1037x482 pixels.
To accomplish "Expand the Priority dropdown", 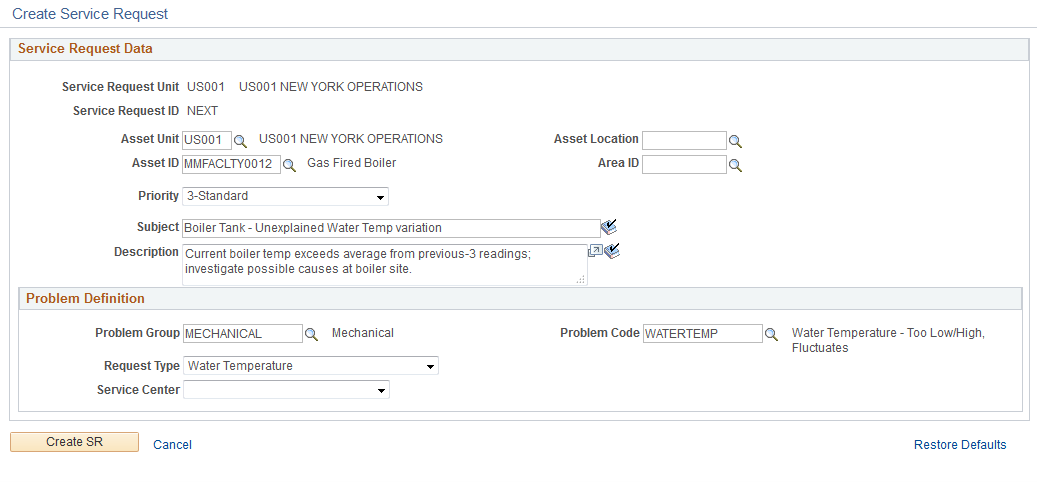I will (285, 196).
